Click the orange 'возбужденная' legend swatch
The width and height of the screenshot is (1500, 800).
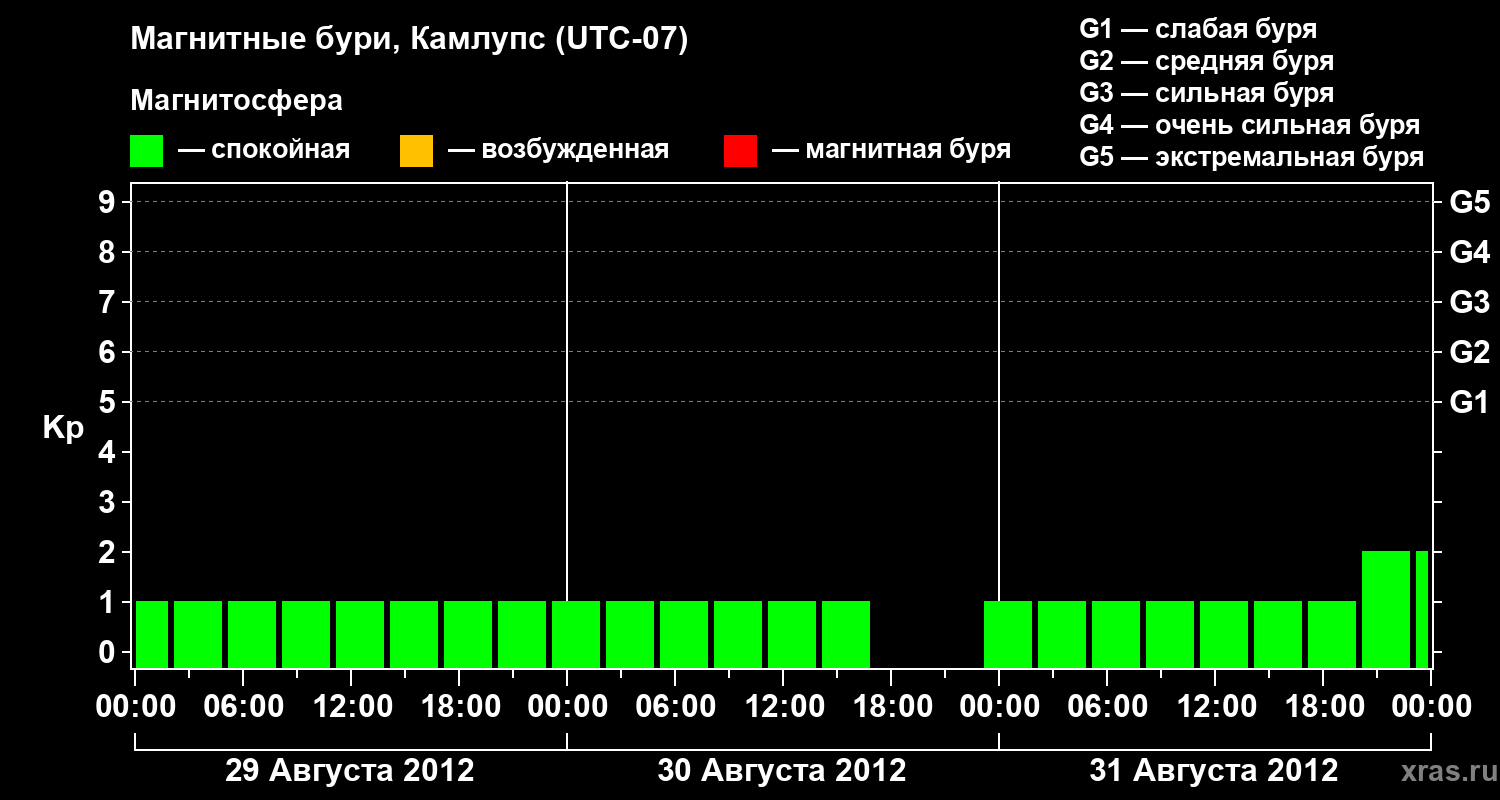(x=416, y=151)
